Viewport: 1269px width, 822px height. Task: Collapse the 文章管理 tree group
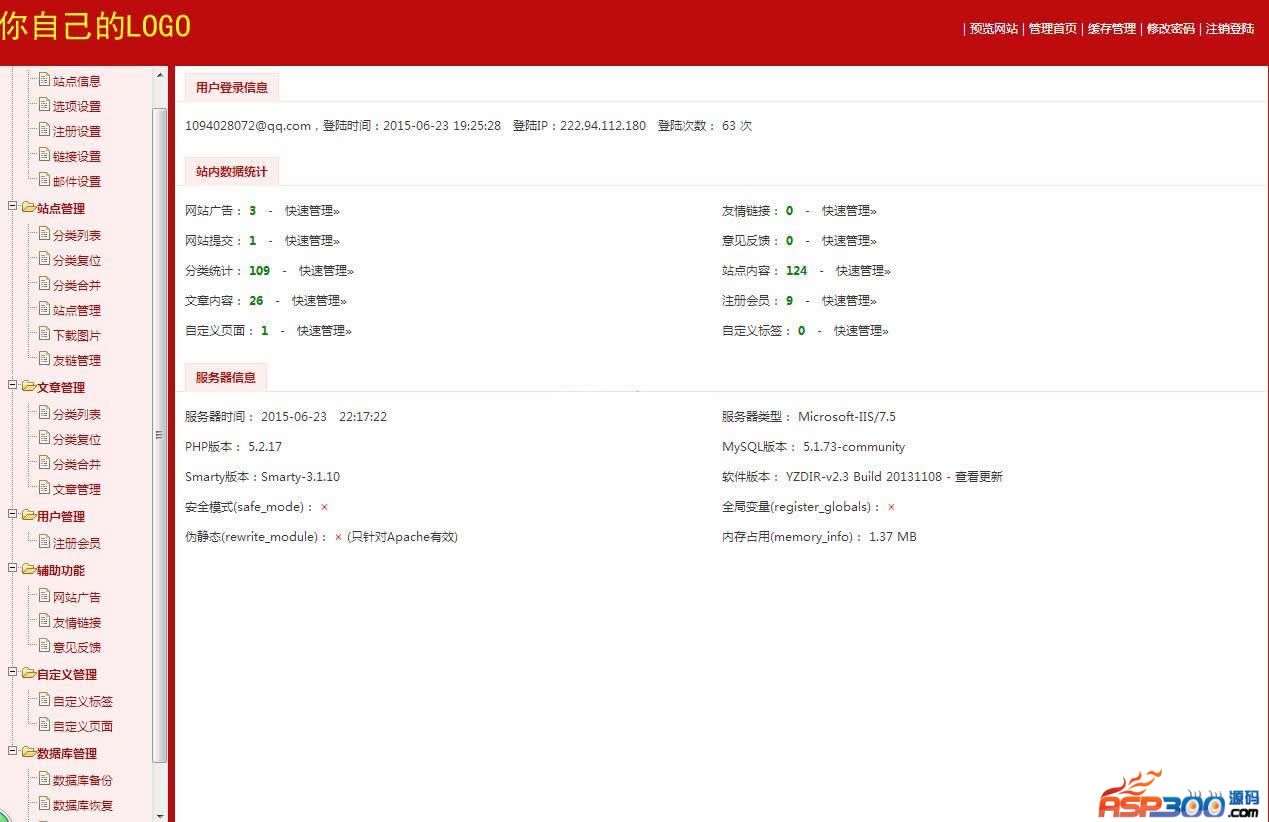[x=13, y=386]
